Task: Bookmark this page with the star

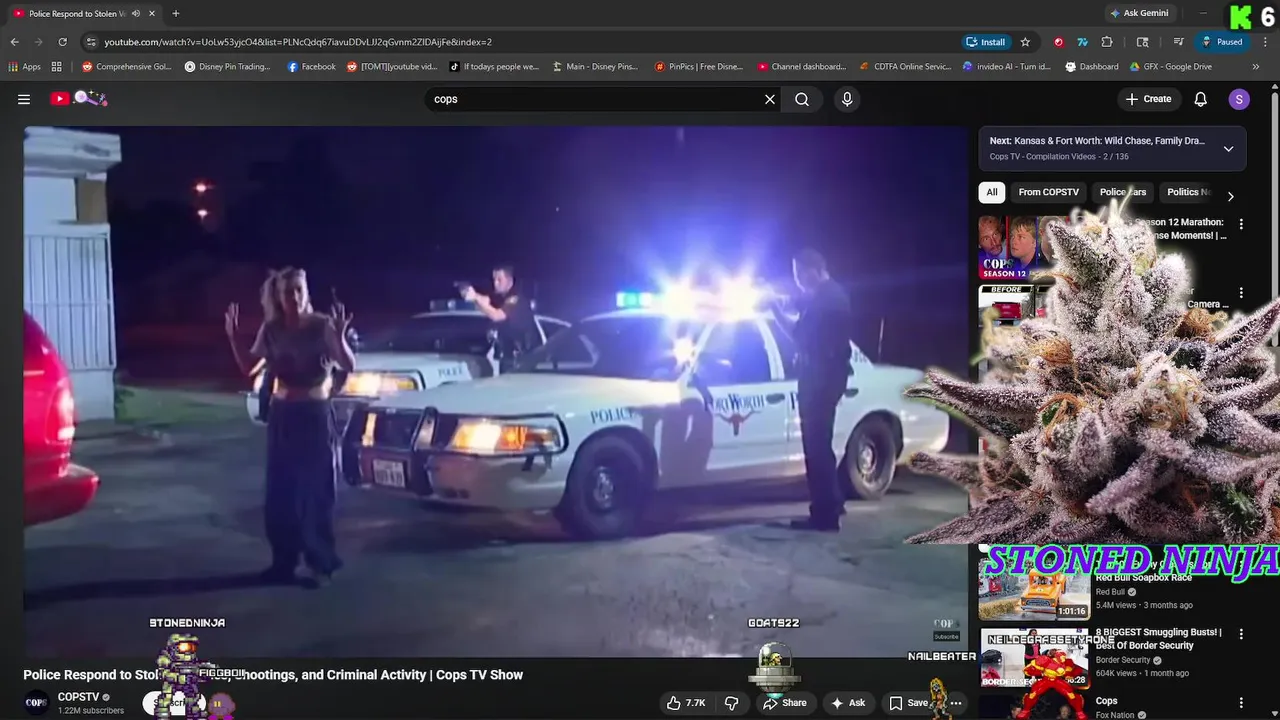Action: pyautogui.click(x=1025, y=42)
